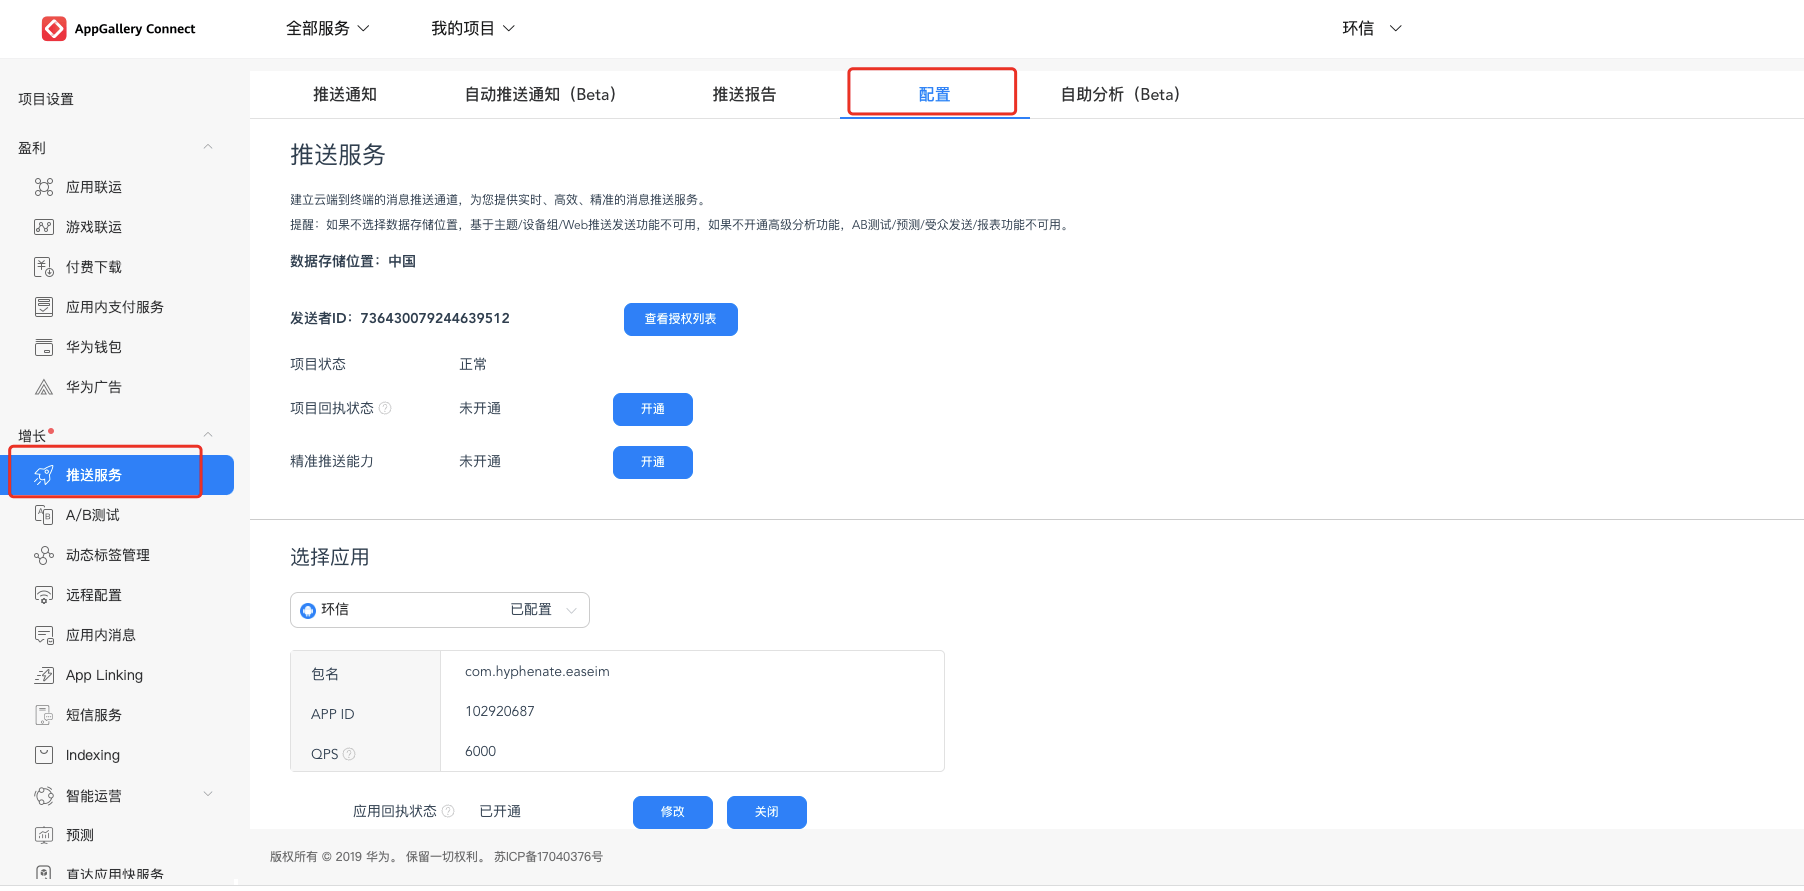Click the 预测 sidebar icon
Screen dimensions: 1804x891
coord(44,835)
